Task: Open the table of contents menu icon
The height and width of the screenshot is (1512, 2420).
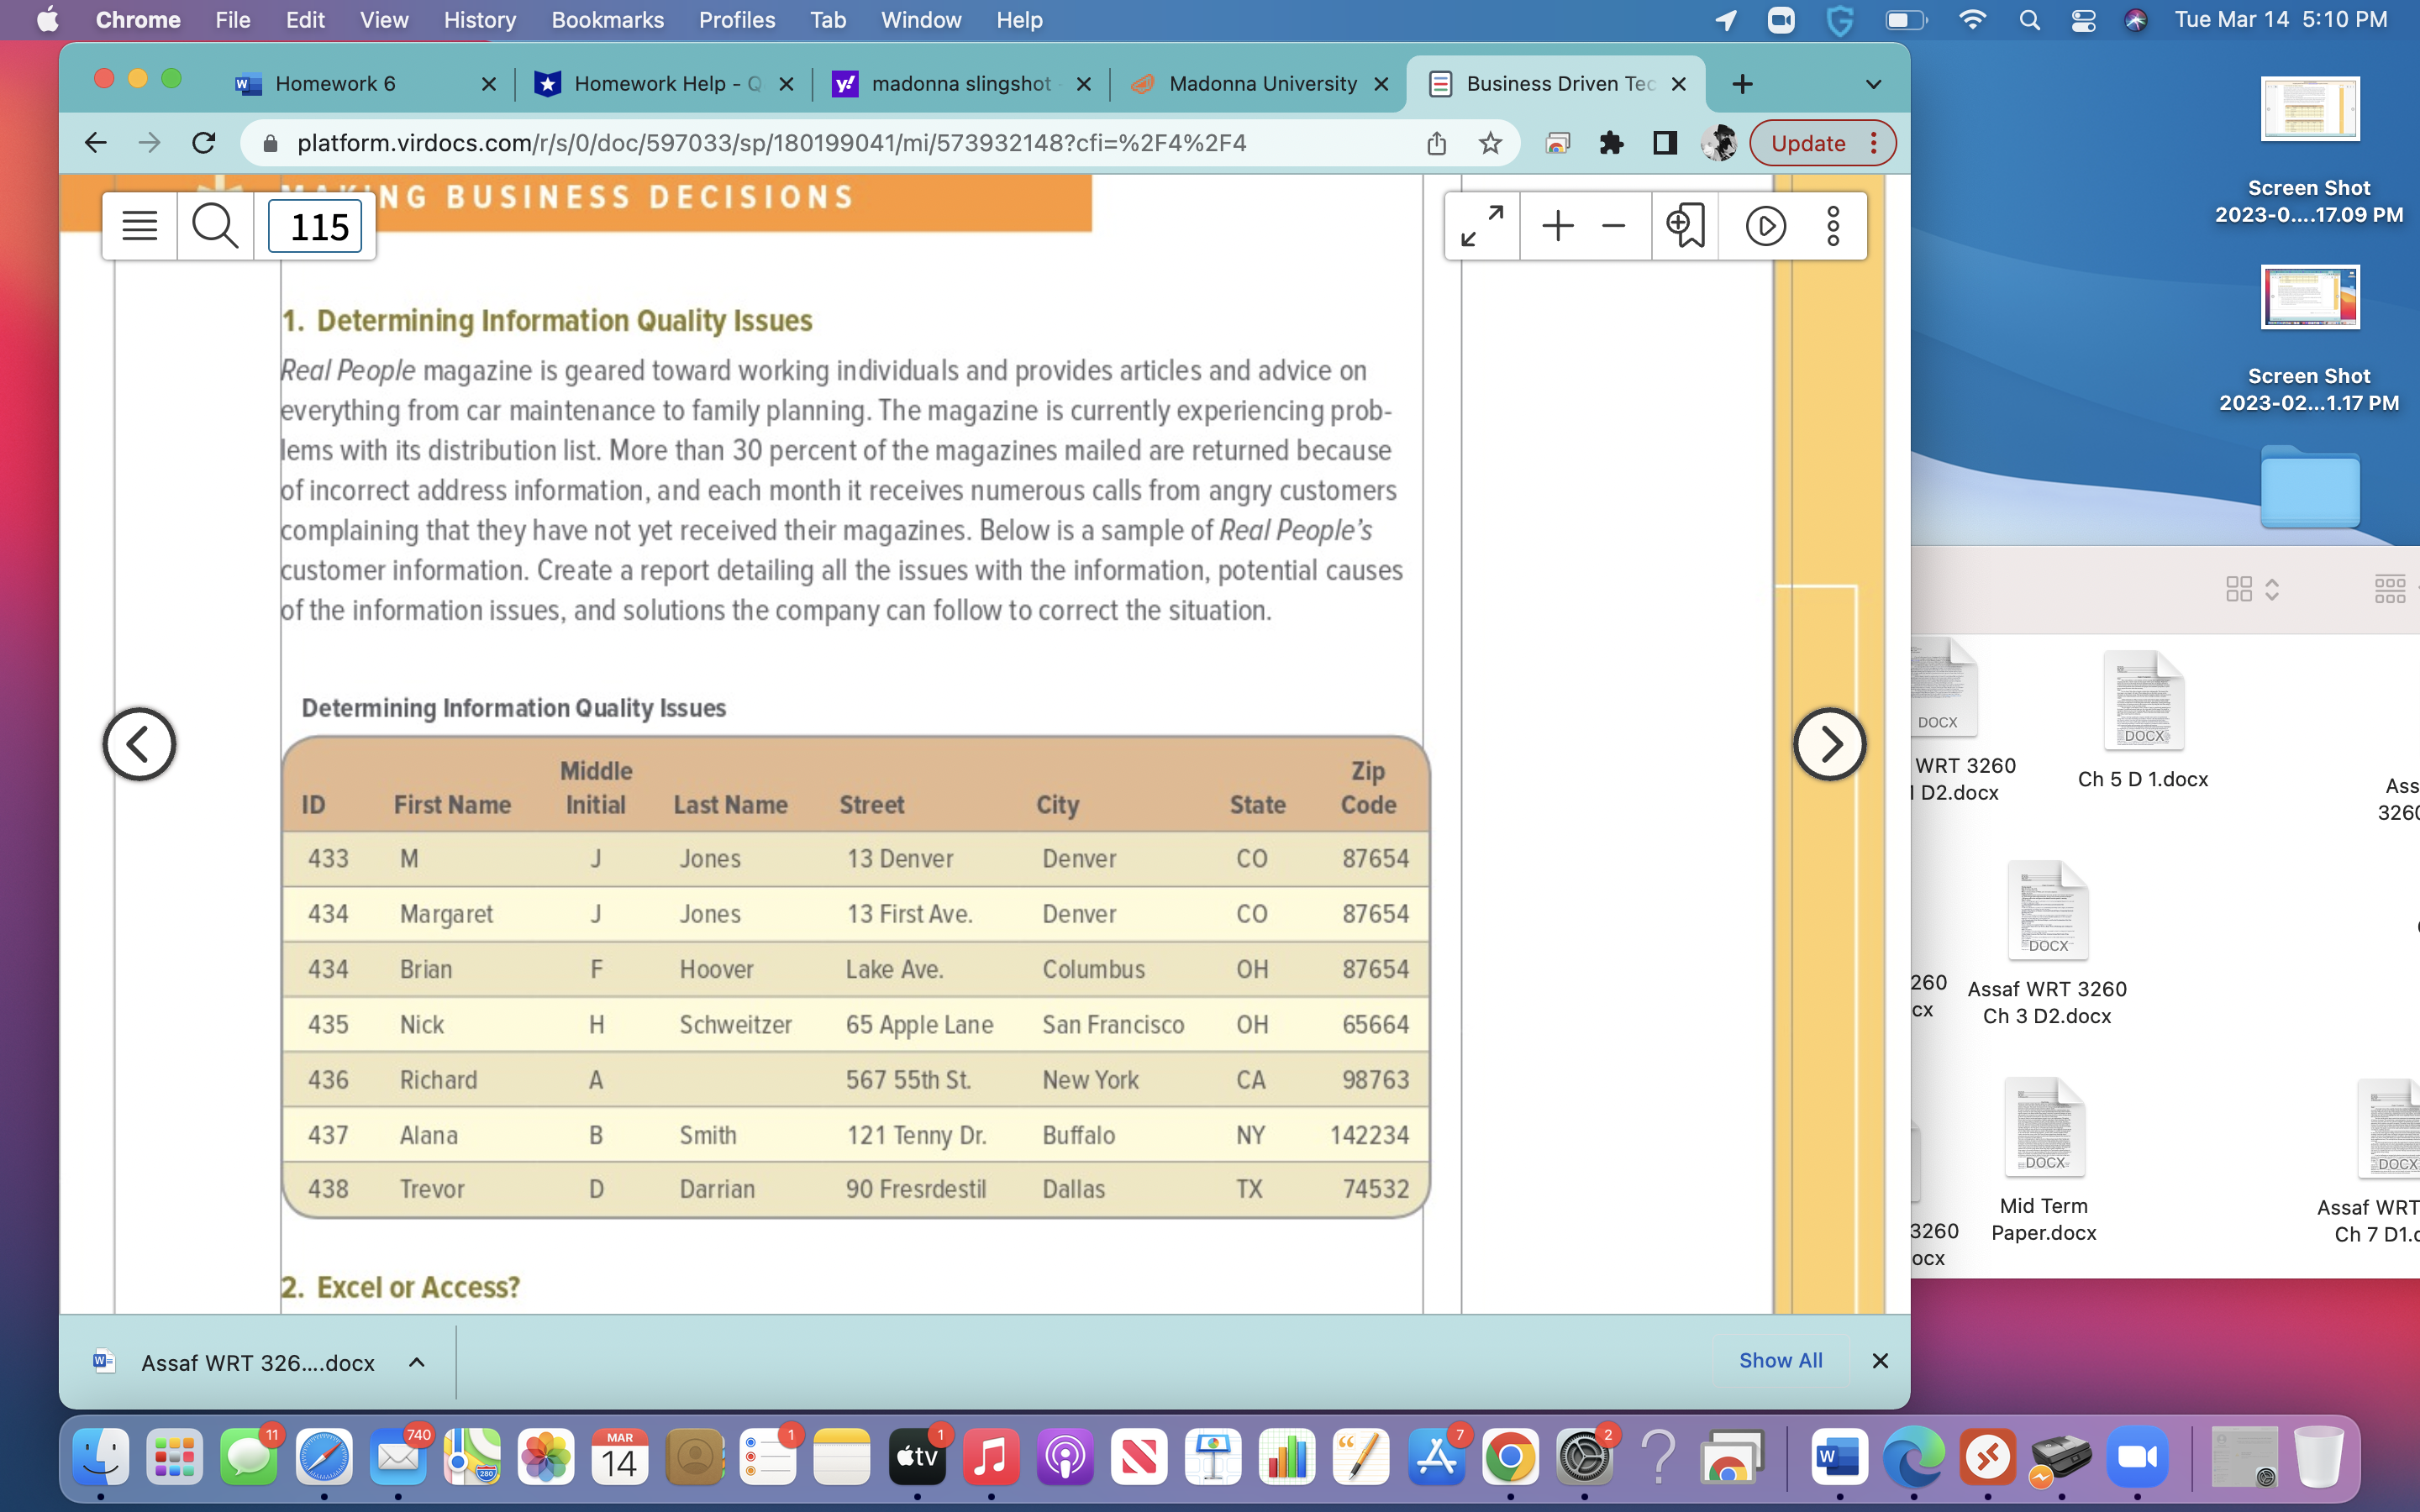Action: point(139,225)
